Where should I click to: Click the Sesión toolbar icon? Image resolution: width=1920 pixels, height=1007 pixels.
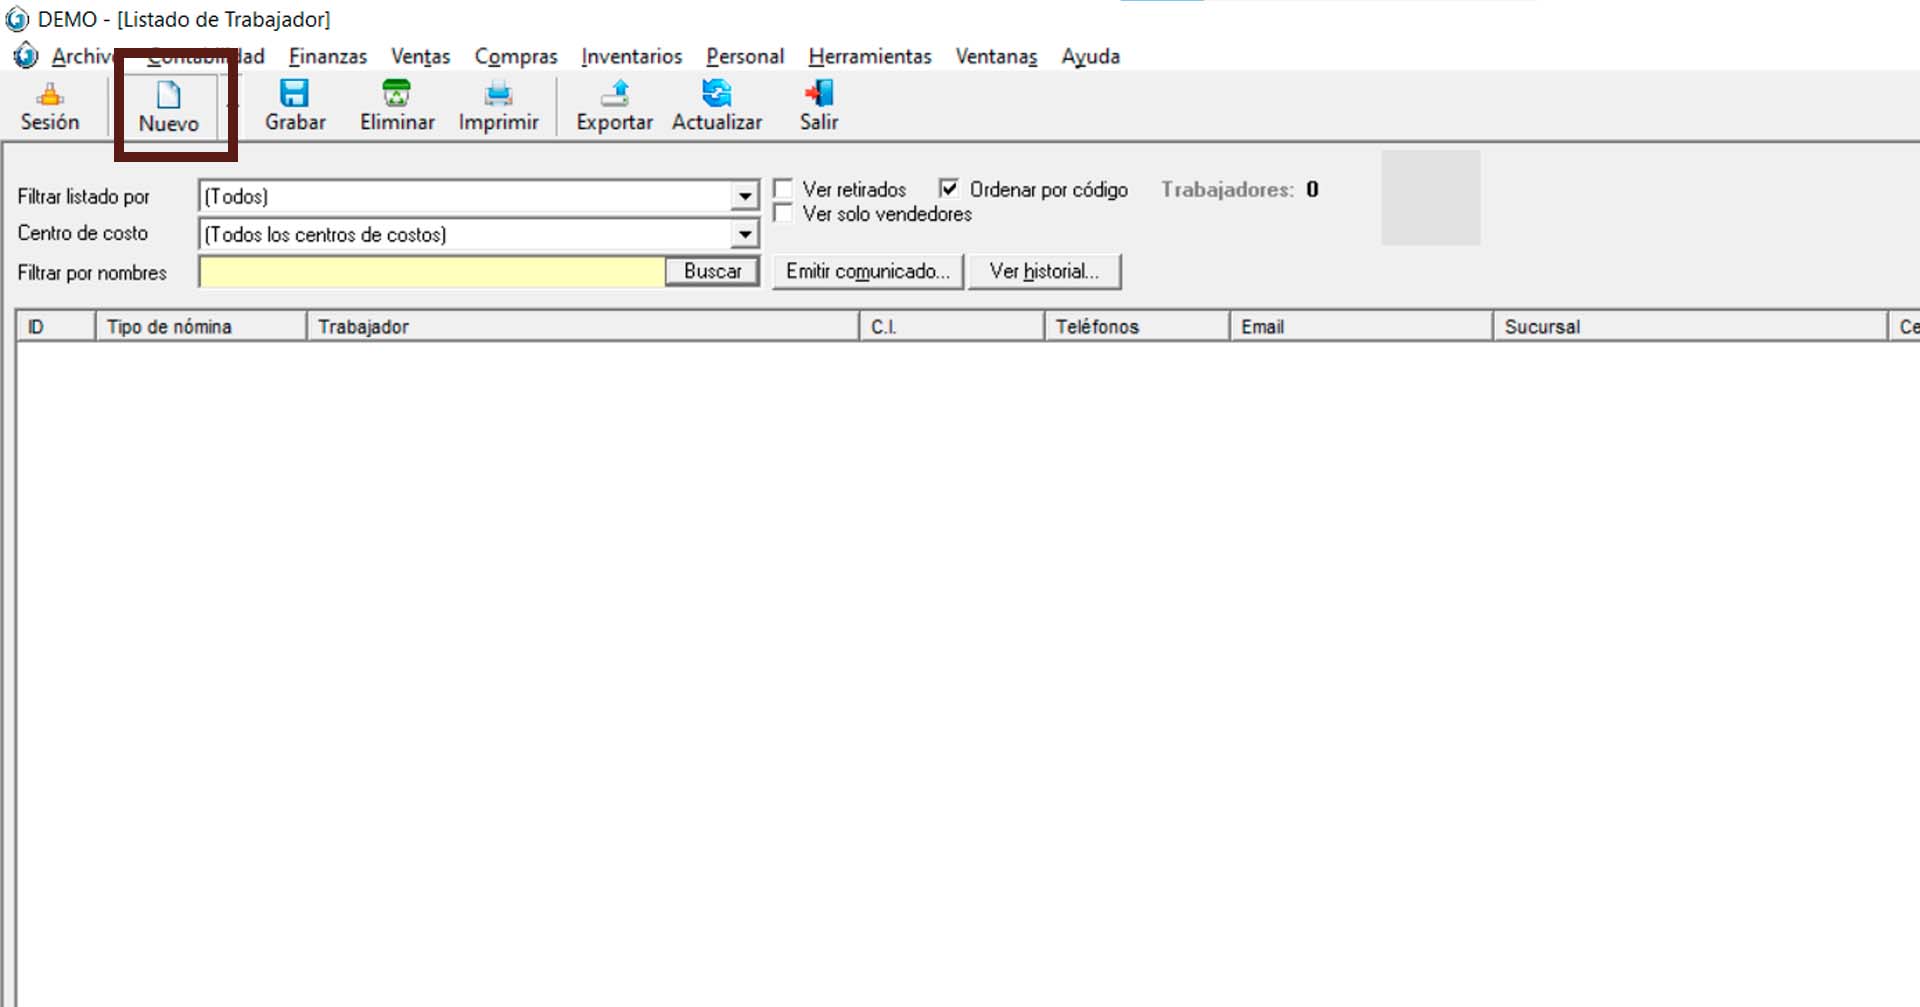50,106
